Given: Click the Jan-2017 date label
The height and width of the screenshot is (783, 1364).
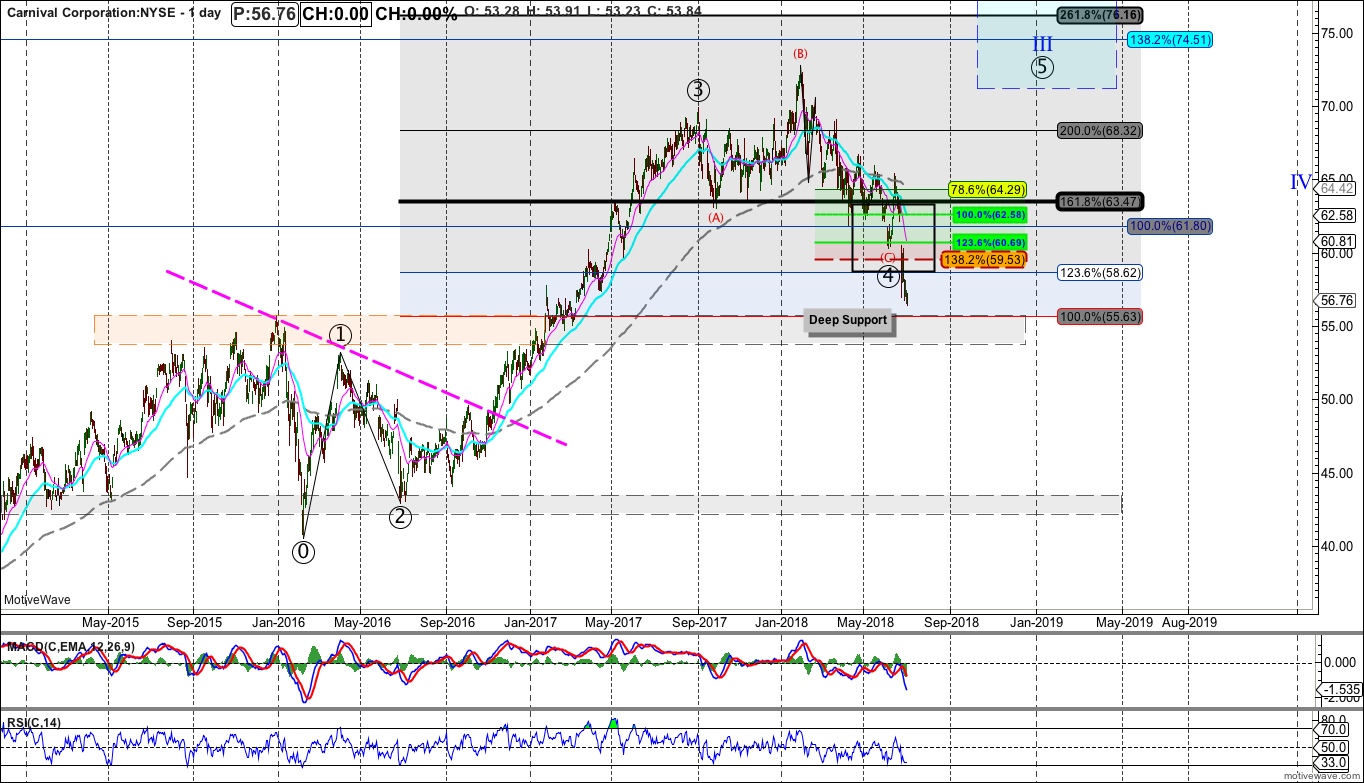Looking at the screenshot, I should pos(529,621).
